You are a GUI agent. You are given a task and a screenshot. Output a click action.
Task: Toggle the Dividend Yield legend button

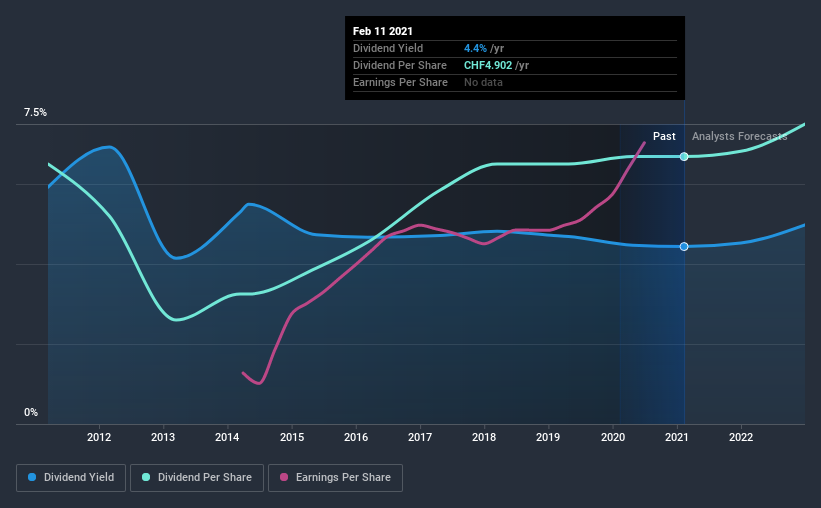pos(71,478)
